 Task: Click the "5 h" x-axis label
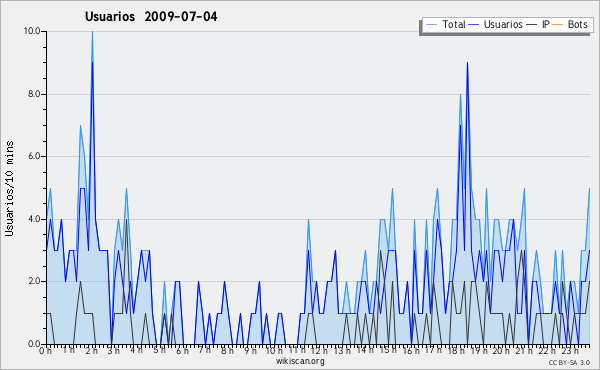tap(159, 350)
